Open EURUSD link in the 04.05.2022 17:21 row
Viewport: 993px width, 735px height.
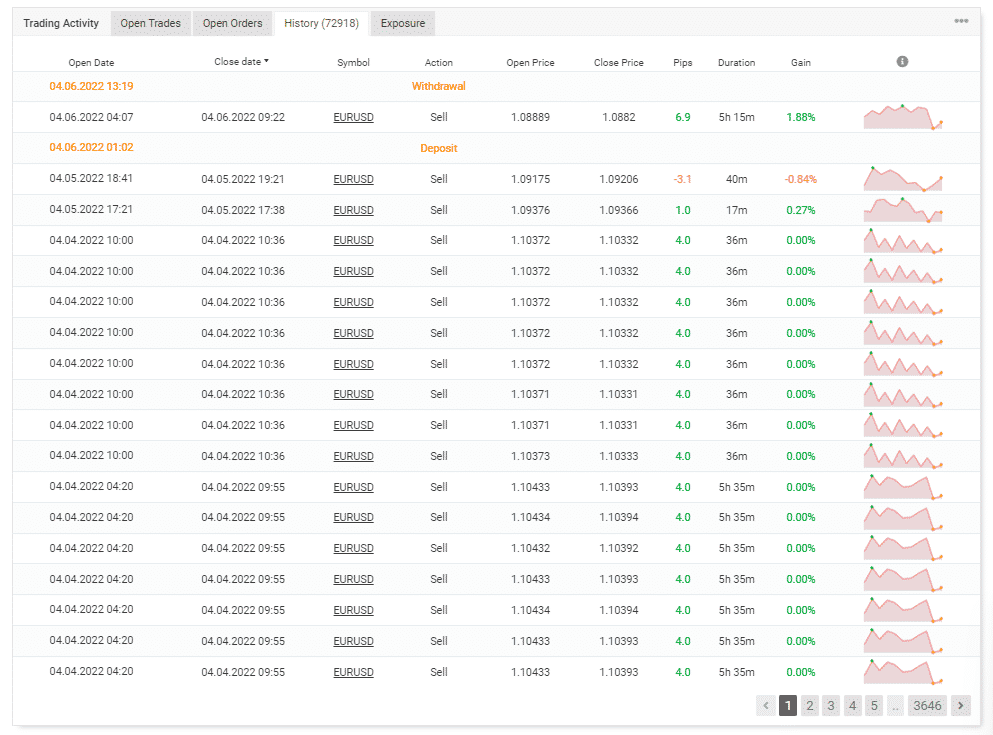[353, 210]
